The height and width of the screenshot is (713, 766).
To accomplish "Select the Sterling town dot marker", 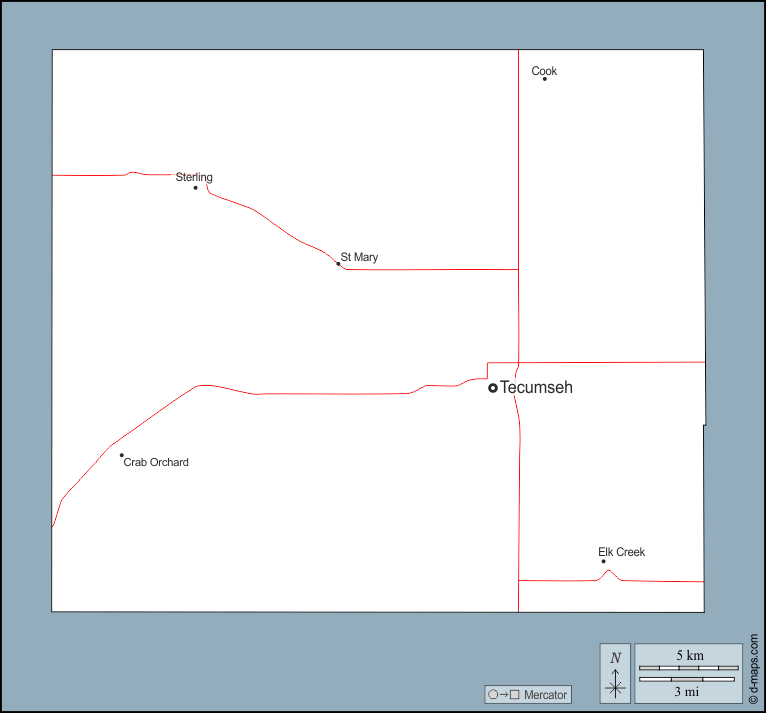I will pos(195,187).
